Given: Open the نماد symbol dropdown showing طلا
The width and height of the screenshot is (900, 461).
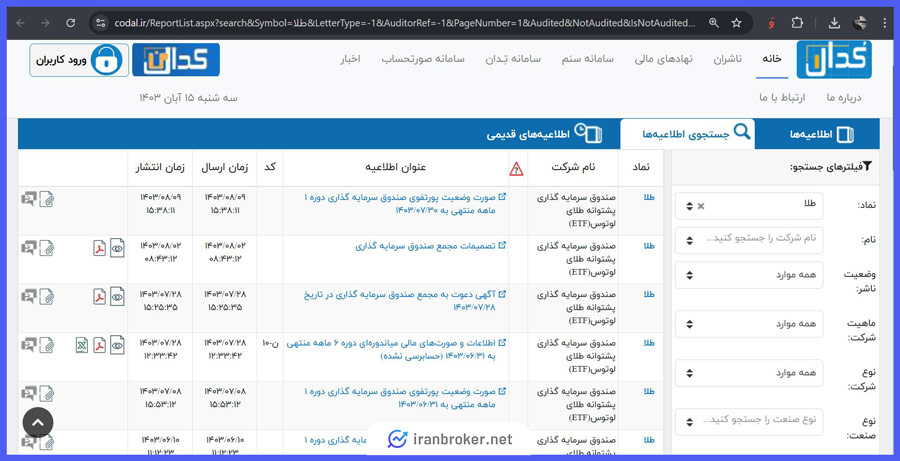Looking at the screenshot, I should point(749,206).
